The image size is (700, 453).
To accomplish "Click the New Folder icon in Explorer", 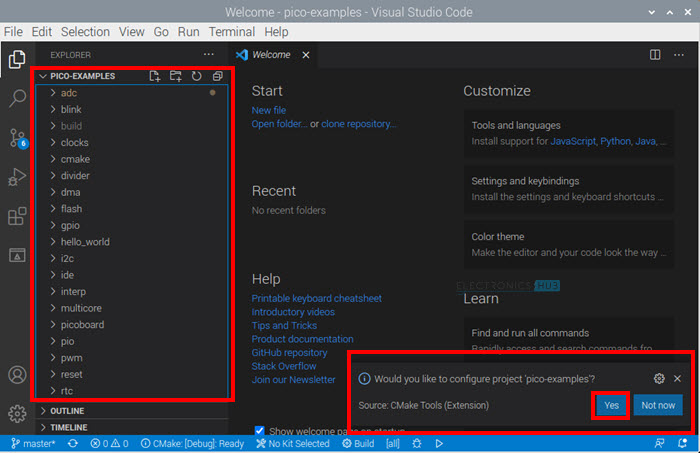I will point(175,76).
